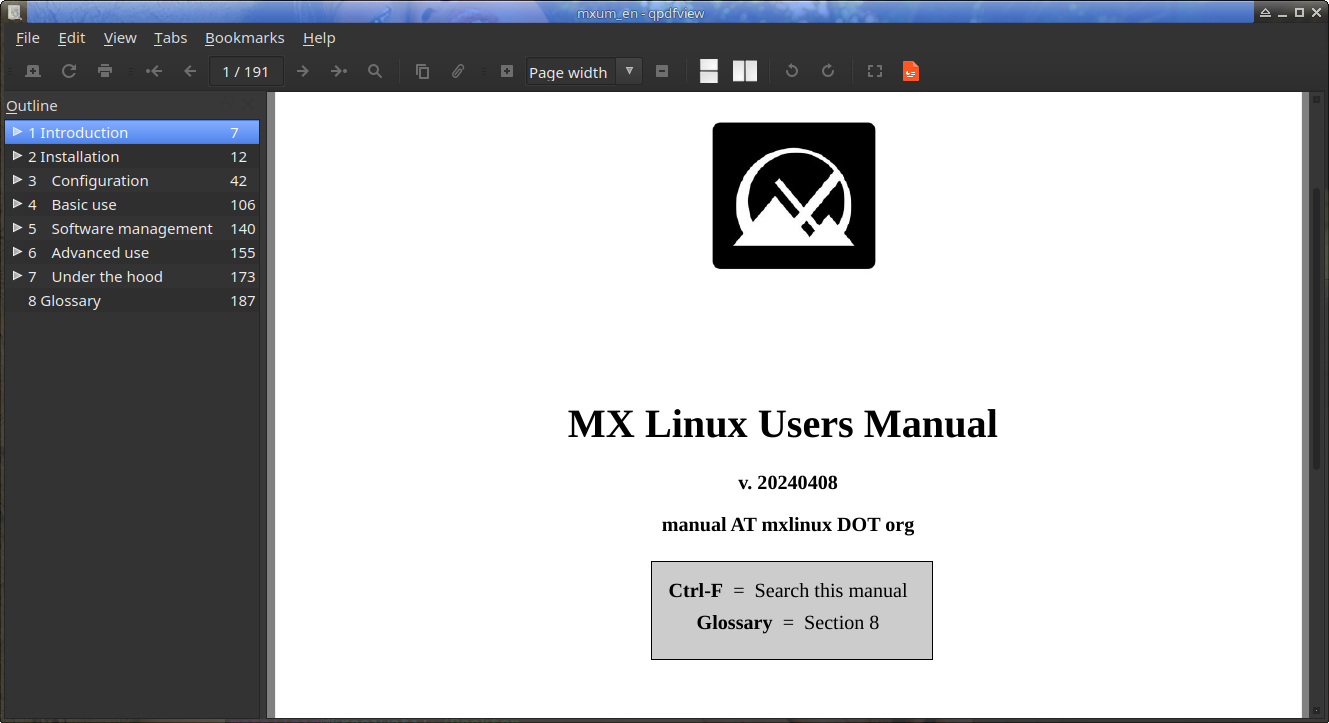Select the 2 Installation outline row text

(73, 157)
